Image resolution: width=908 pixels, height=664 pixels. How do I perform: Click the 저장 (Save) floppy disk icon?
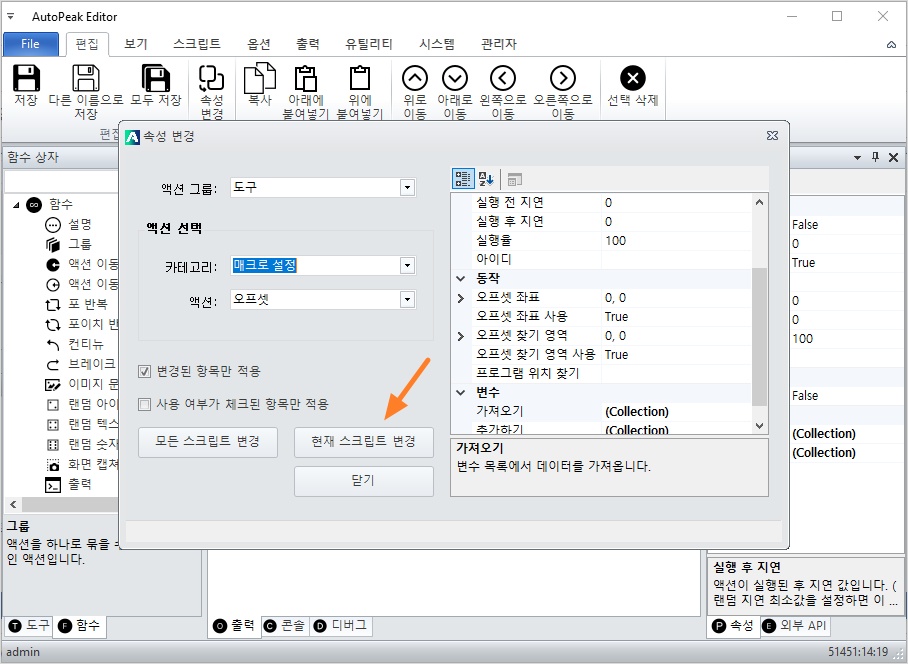26,78
